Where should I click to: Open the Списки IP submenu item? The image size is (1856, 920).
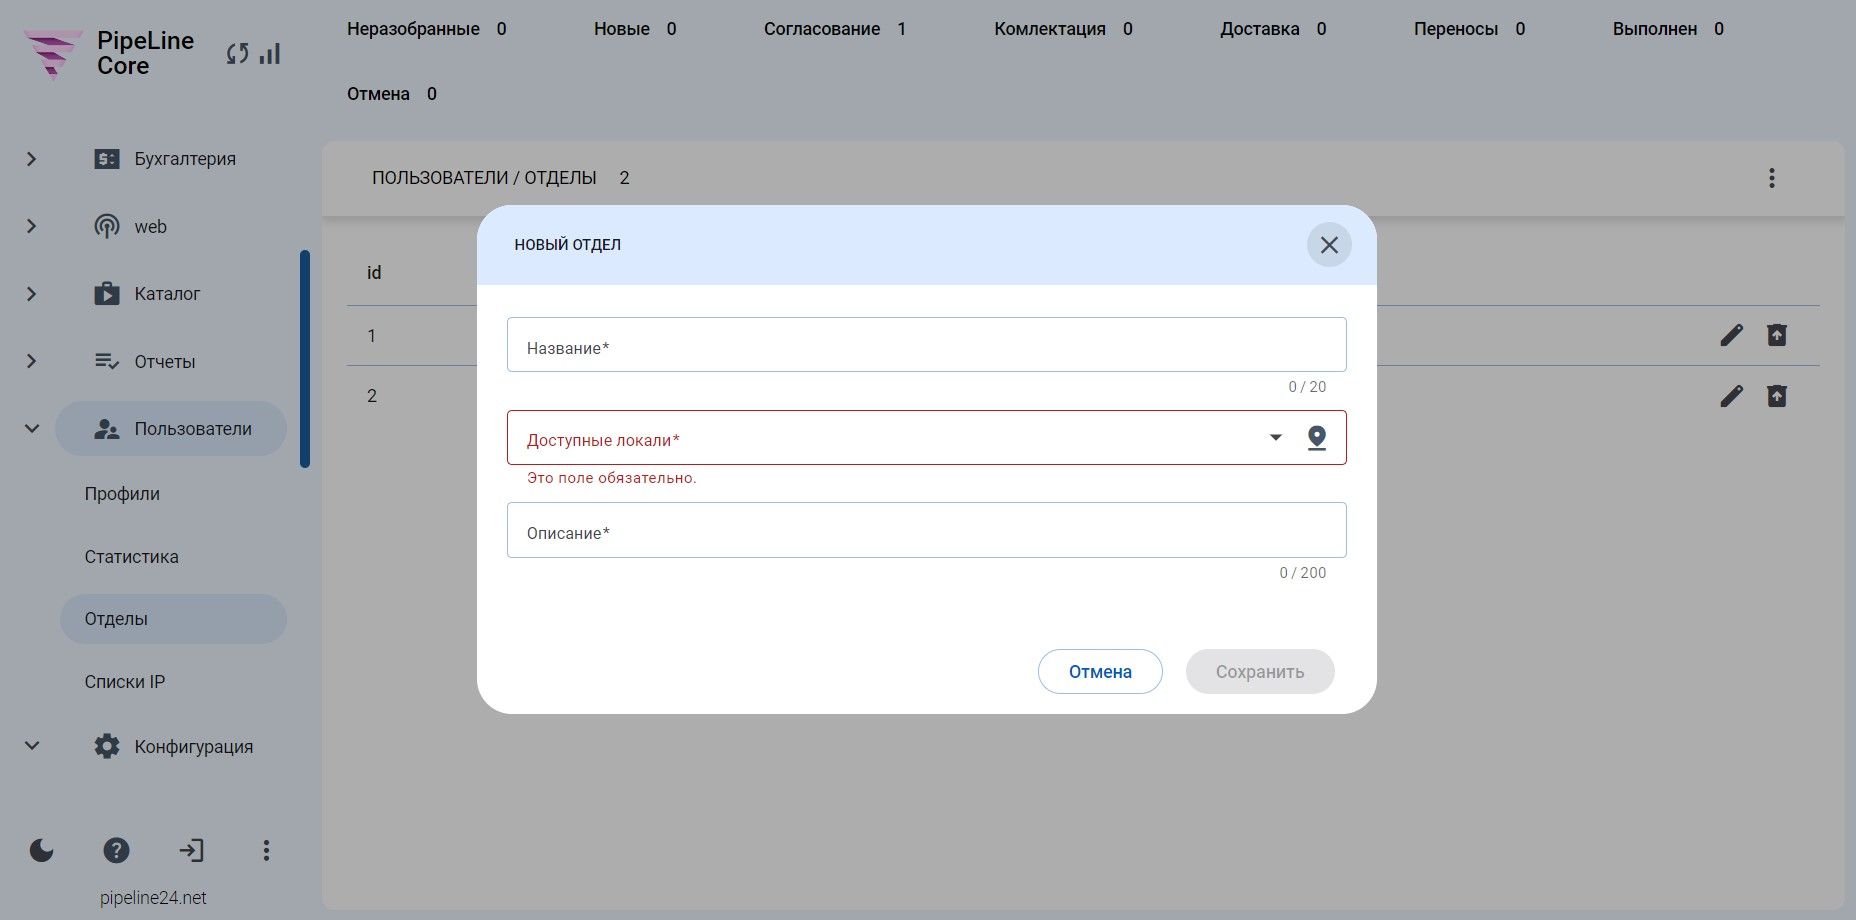125,682
